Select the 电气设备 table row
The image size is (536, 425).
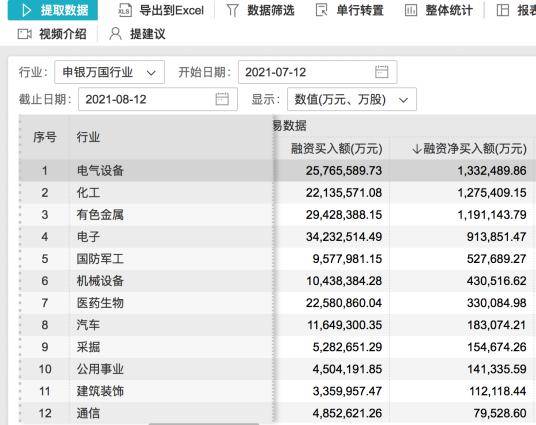point(277,170)
